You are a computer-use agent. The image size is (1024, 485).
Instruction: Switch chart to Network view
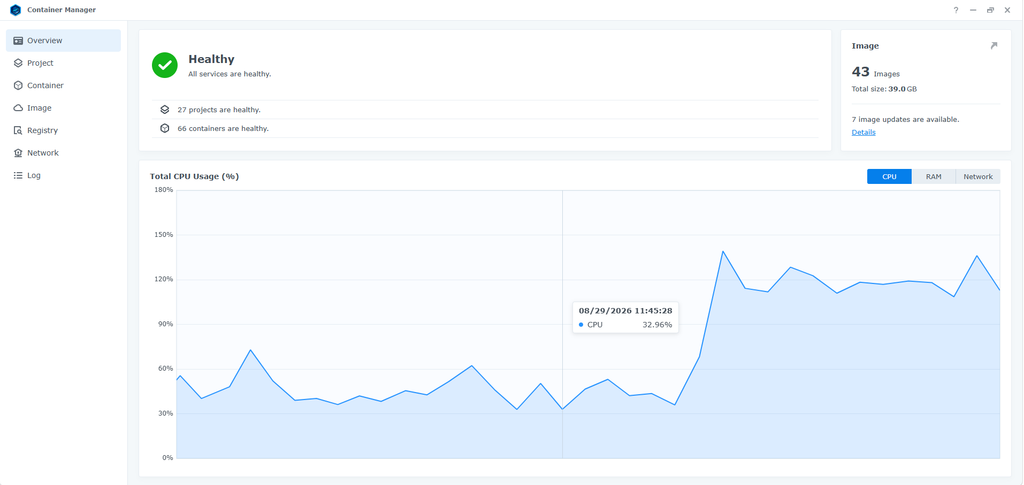[978, 177]
